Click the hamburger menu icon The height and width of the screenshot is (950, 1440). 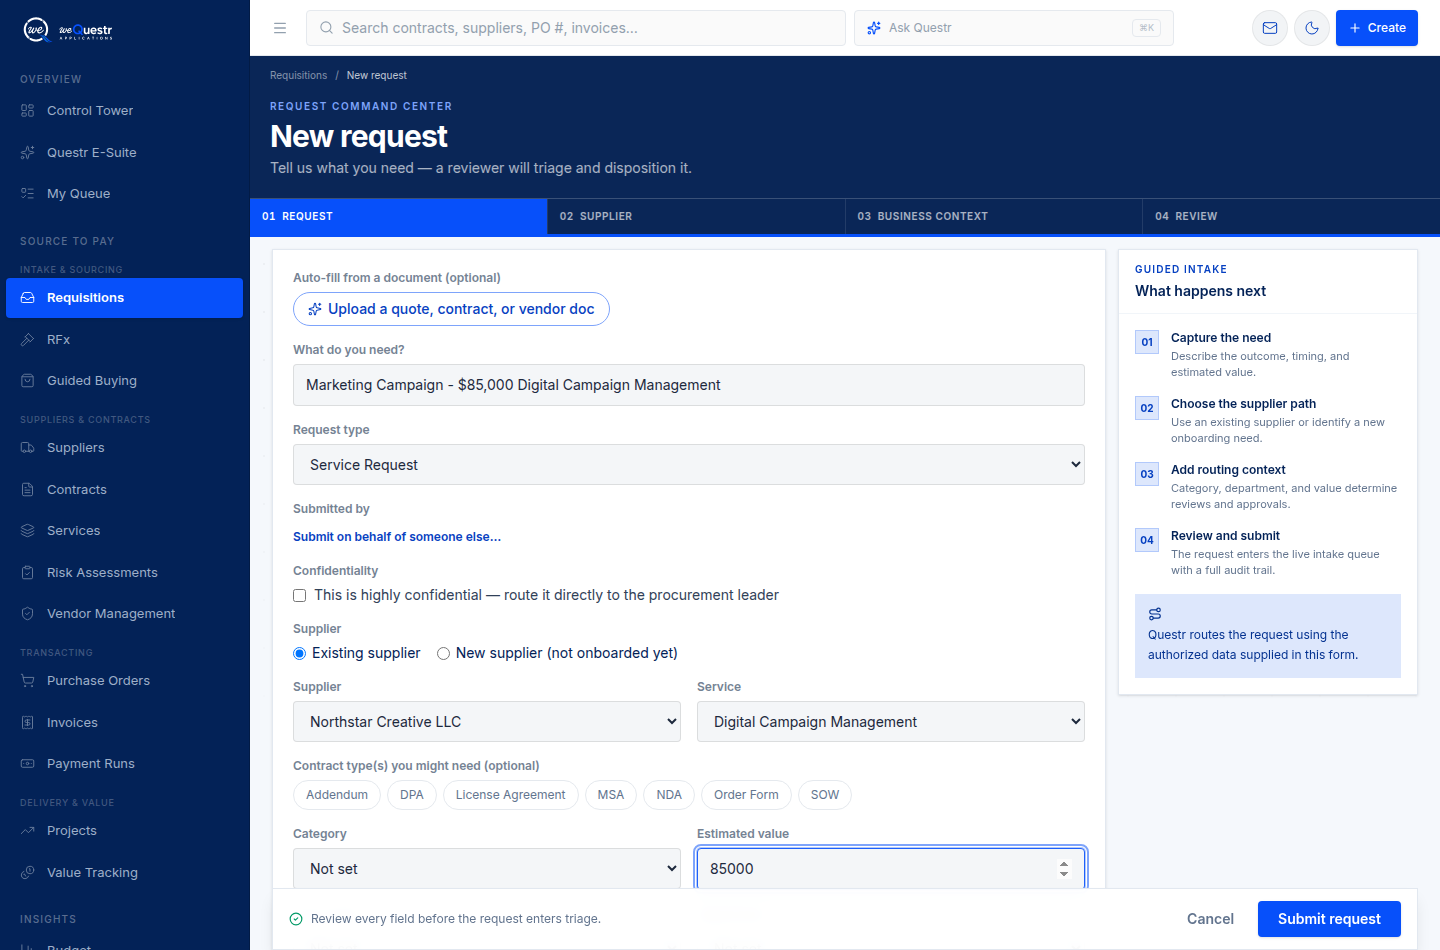(x=280, y=28)
